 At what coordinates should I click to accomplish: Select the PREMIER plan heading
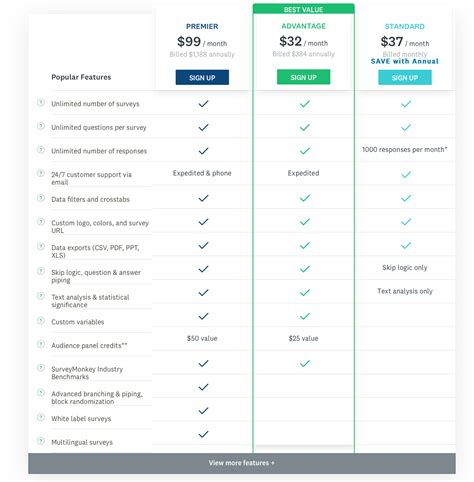[x=202, y=26]
